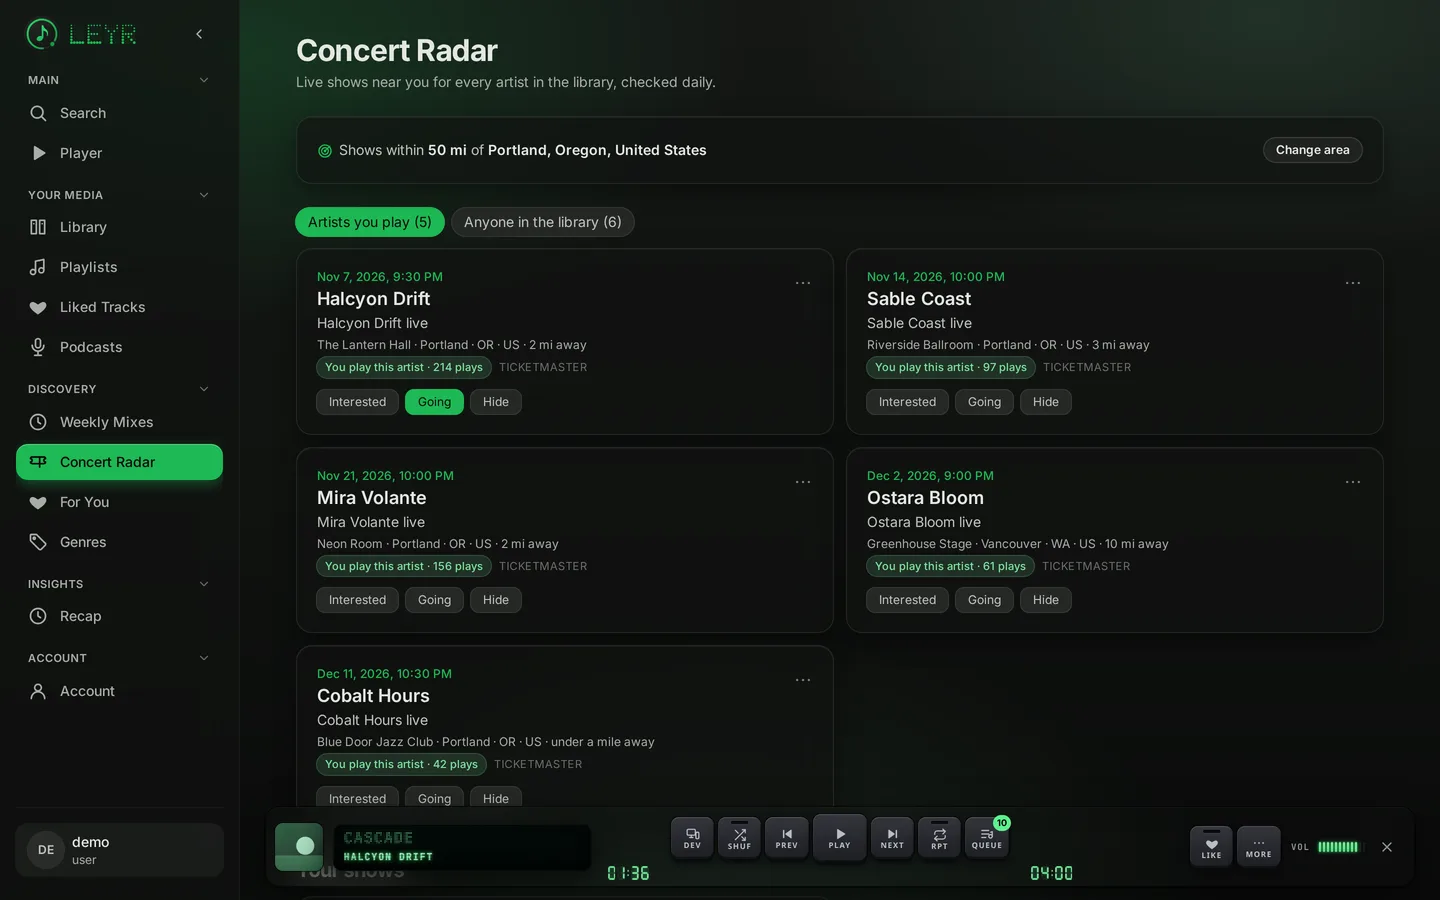The height and width of the screenshot is (900, 1440).
Task: Open Podcasts in sidebar
Action: (119, 347)
